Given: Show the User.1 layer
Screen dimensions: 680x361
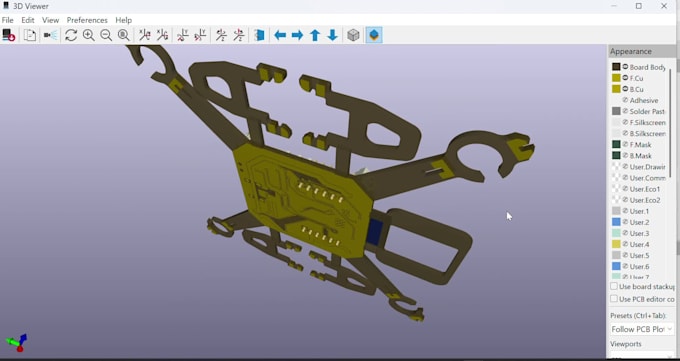Looking at the screenshot, I should pyautogui.click(x=625, y=211).
